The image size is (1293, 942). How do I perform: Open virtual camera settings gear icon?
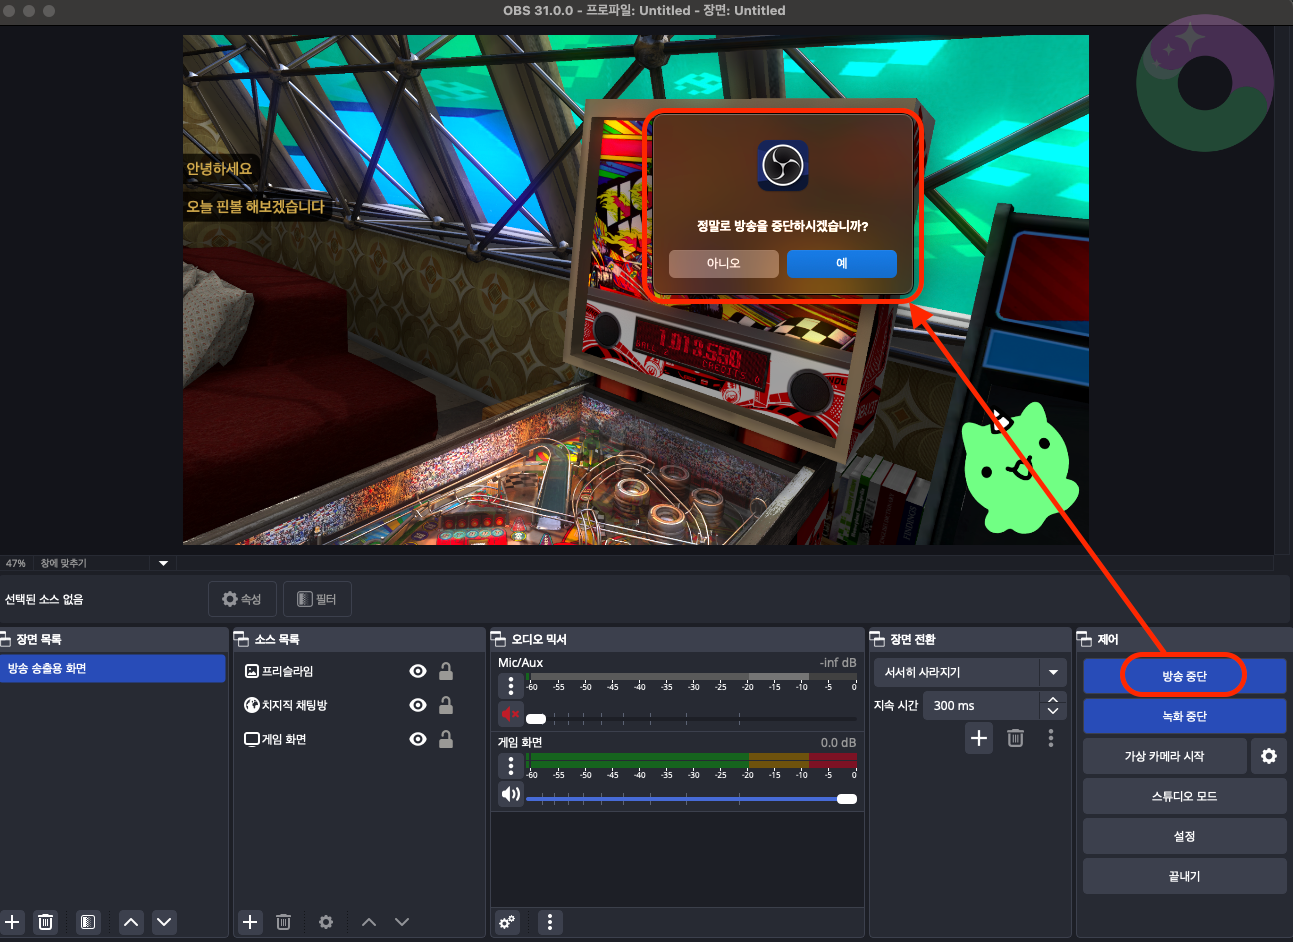[x=1269, y=756]
